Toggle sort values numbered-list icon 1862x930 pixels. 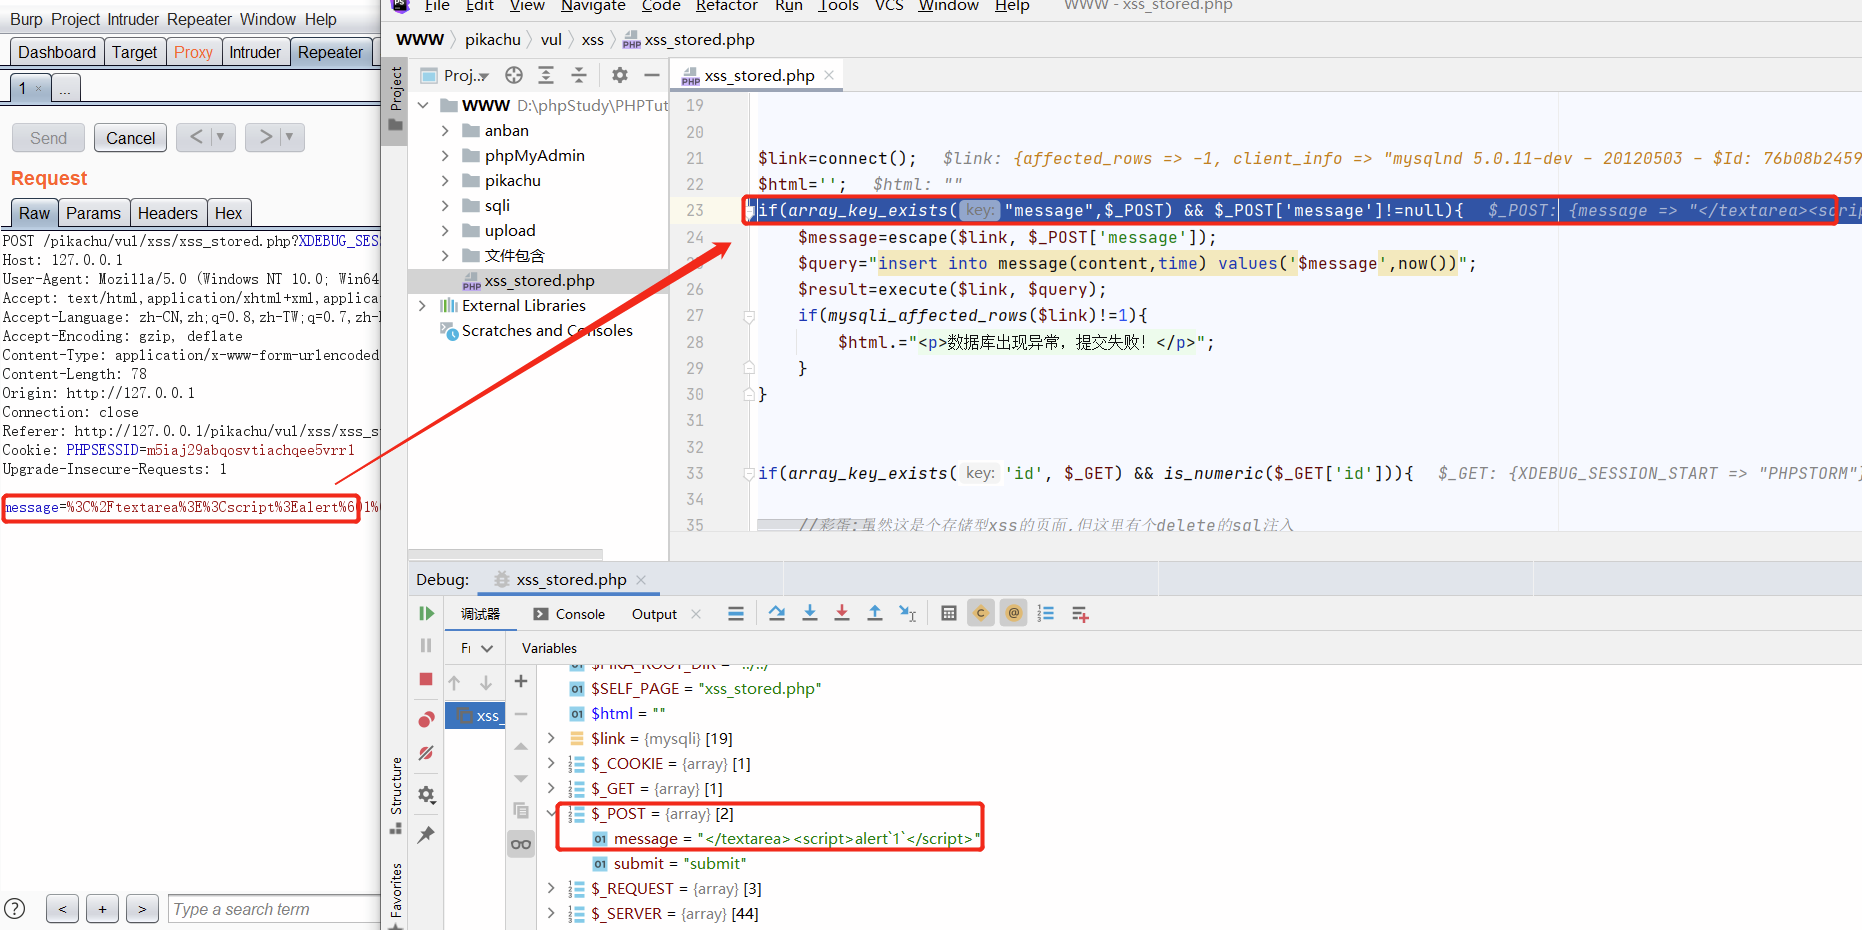pyautogui.click(x=1046, y=614)
